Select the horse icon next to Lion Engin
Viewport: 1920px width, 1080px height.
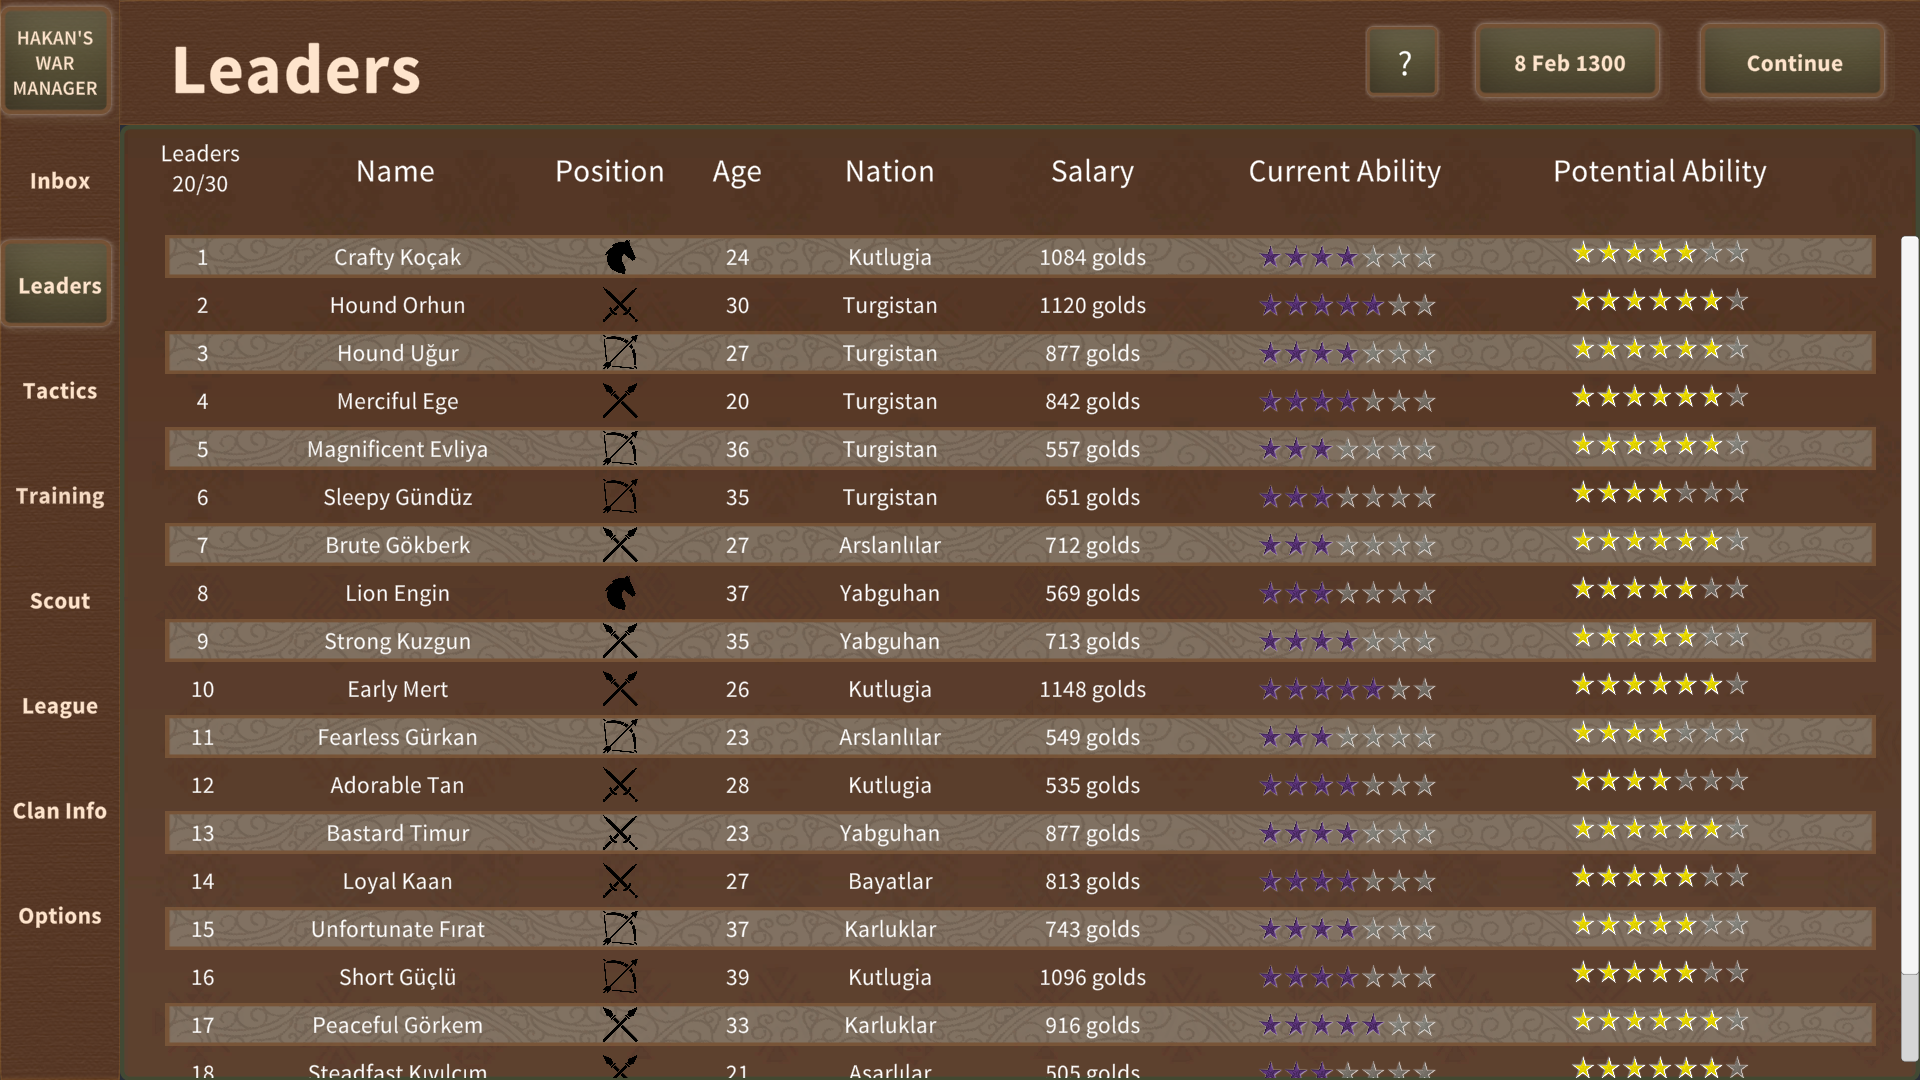(x=621, y=592)
